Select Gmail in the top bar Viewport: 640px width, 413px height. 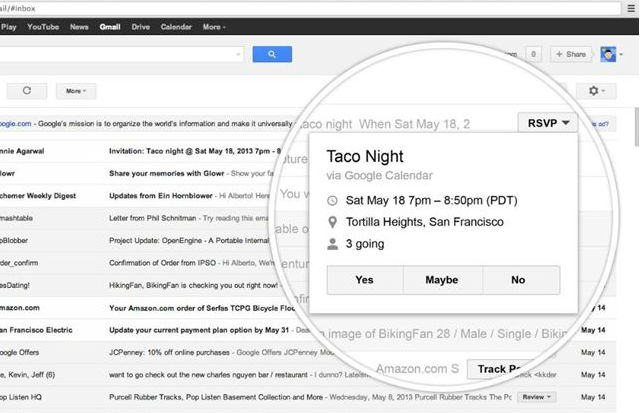(110, 27)
